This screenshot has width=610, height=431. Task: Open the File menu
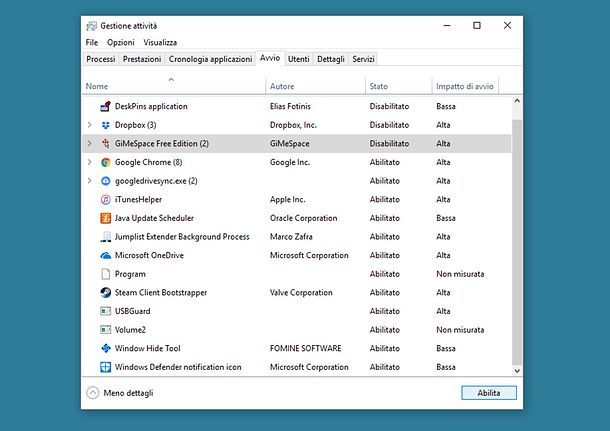coord(92,42)
